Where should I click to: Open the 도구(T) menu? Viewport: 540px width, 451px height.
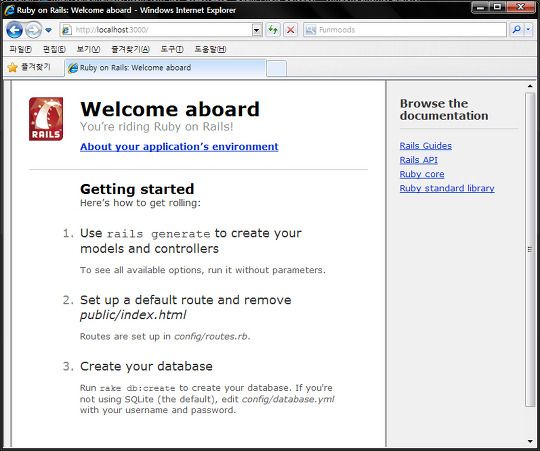(172, 49)
